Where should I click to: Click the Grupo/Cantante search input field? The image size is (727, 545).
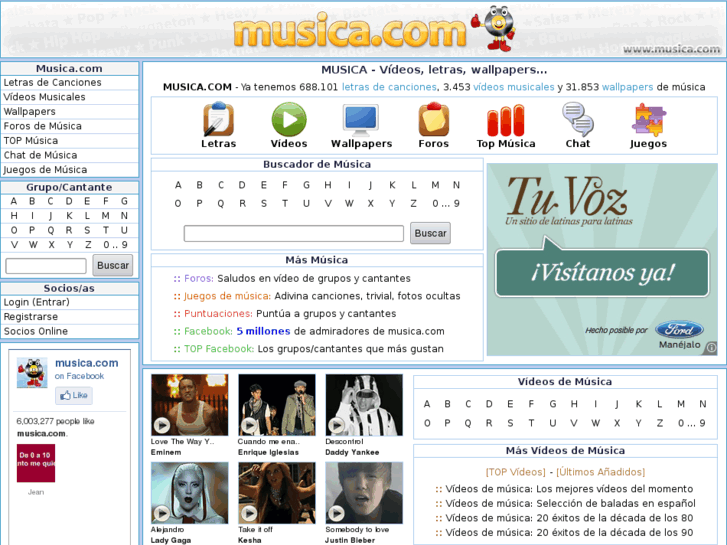[x=46, y=266]
